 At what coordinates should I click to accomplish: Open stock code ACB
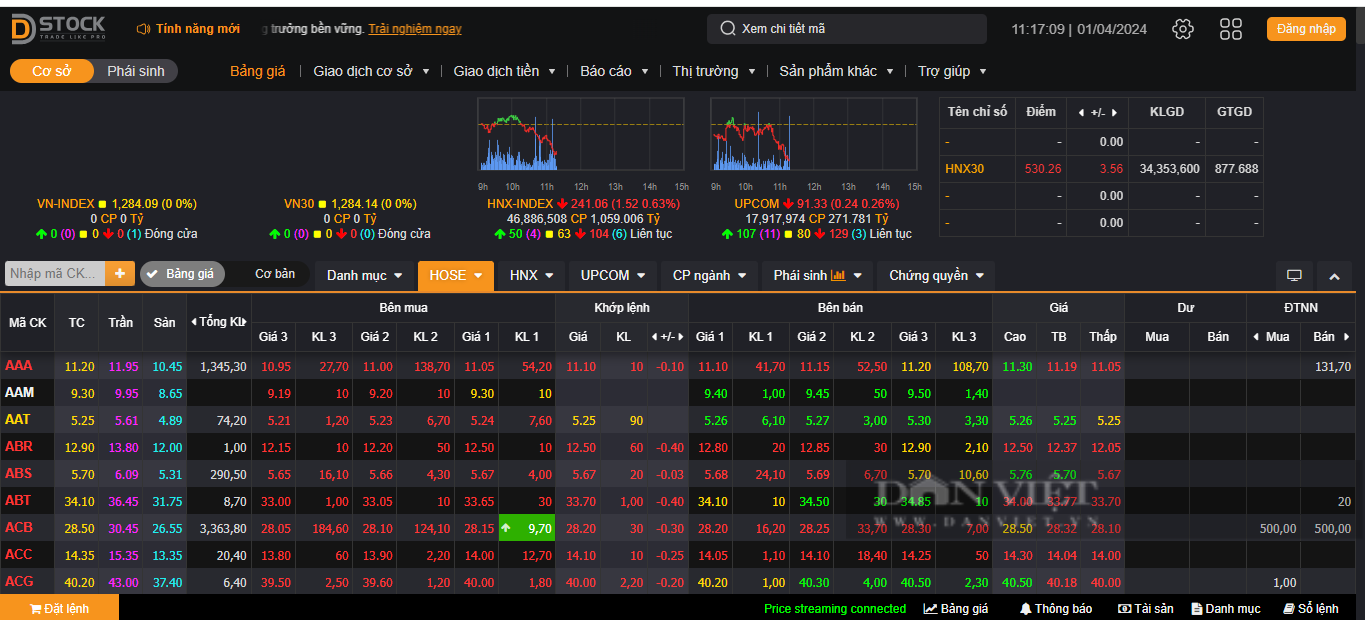tap(19, 528)
